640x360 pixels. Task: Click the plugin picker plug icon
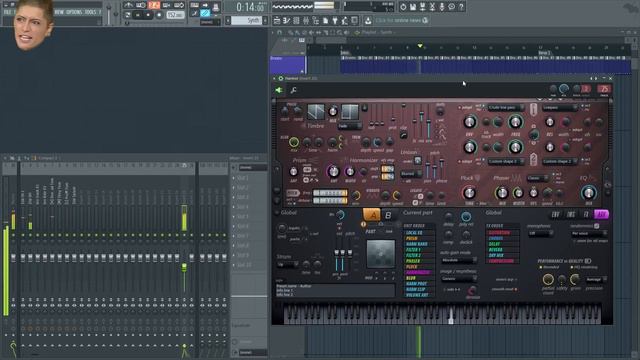click(x=335, y=20)
